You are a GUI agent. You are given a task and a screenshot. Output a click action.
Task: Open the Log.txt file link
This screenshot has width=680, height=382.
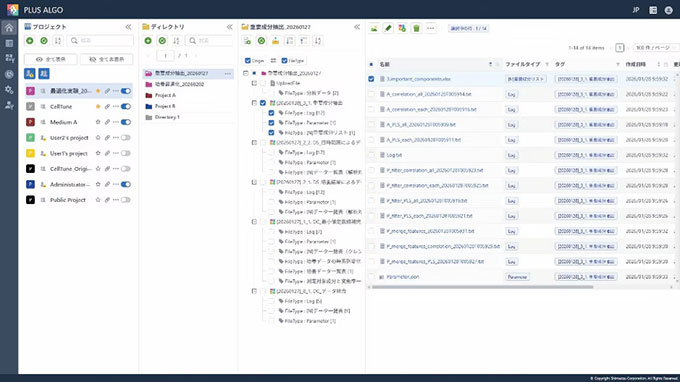[x=394, y=155]
